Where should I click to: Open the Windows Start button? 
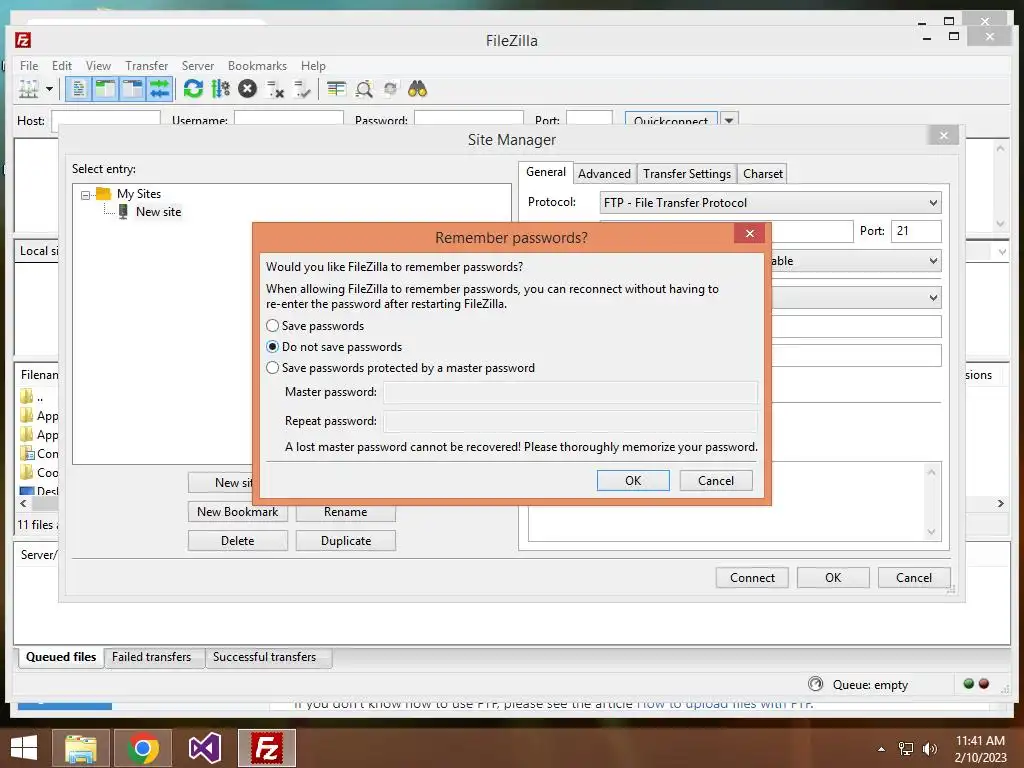[24, 748]
